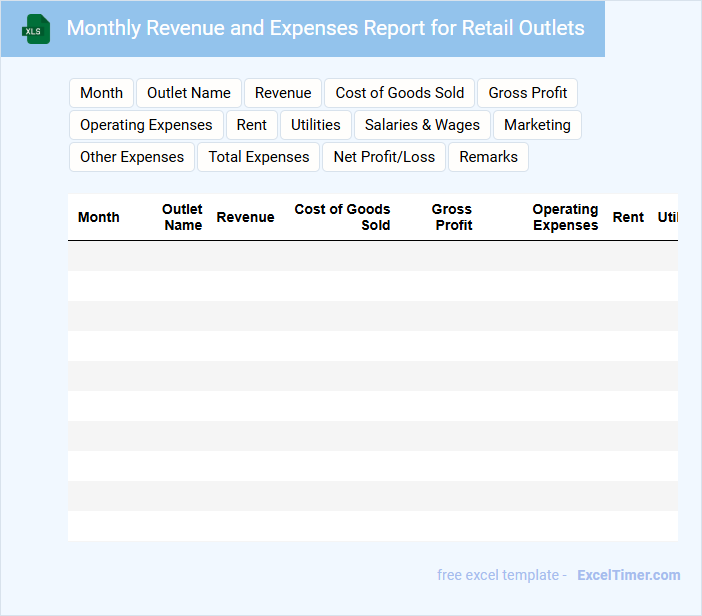
Task: Click the report title heading text
Action: [x=325, y=28]
